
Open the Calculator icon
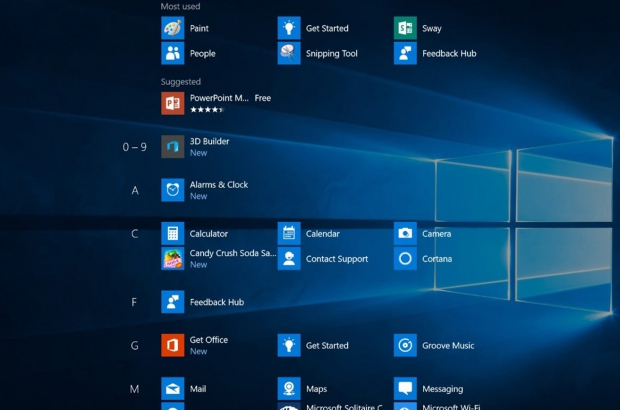tap(172, 233)
